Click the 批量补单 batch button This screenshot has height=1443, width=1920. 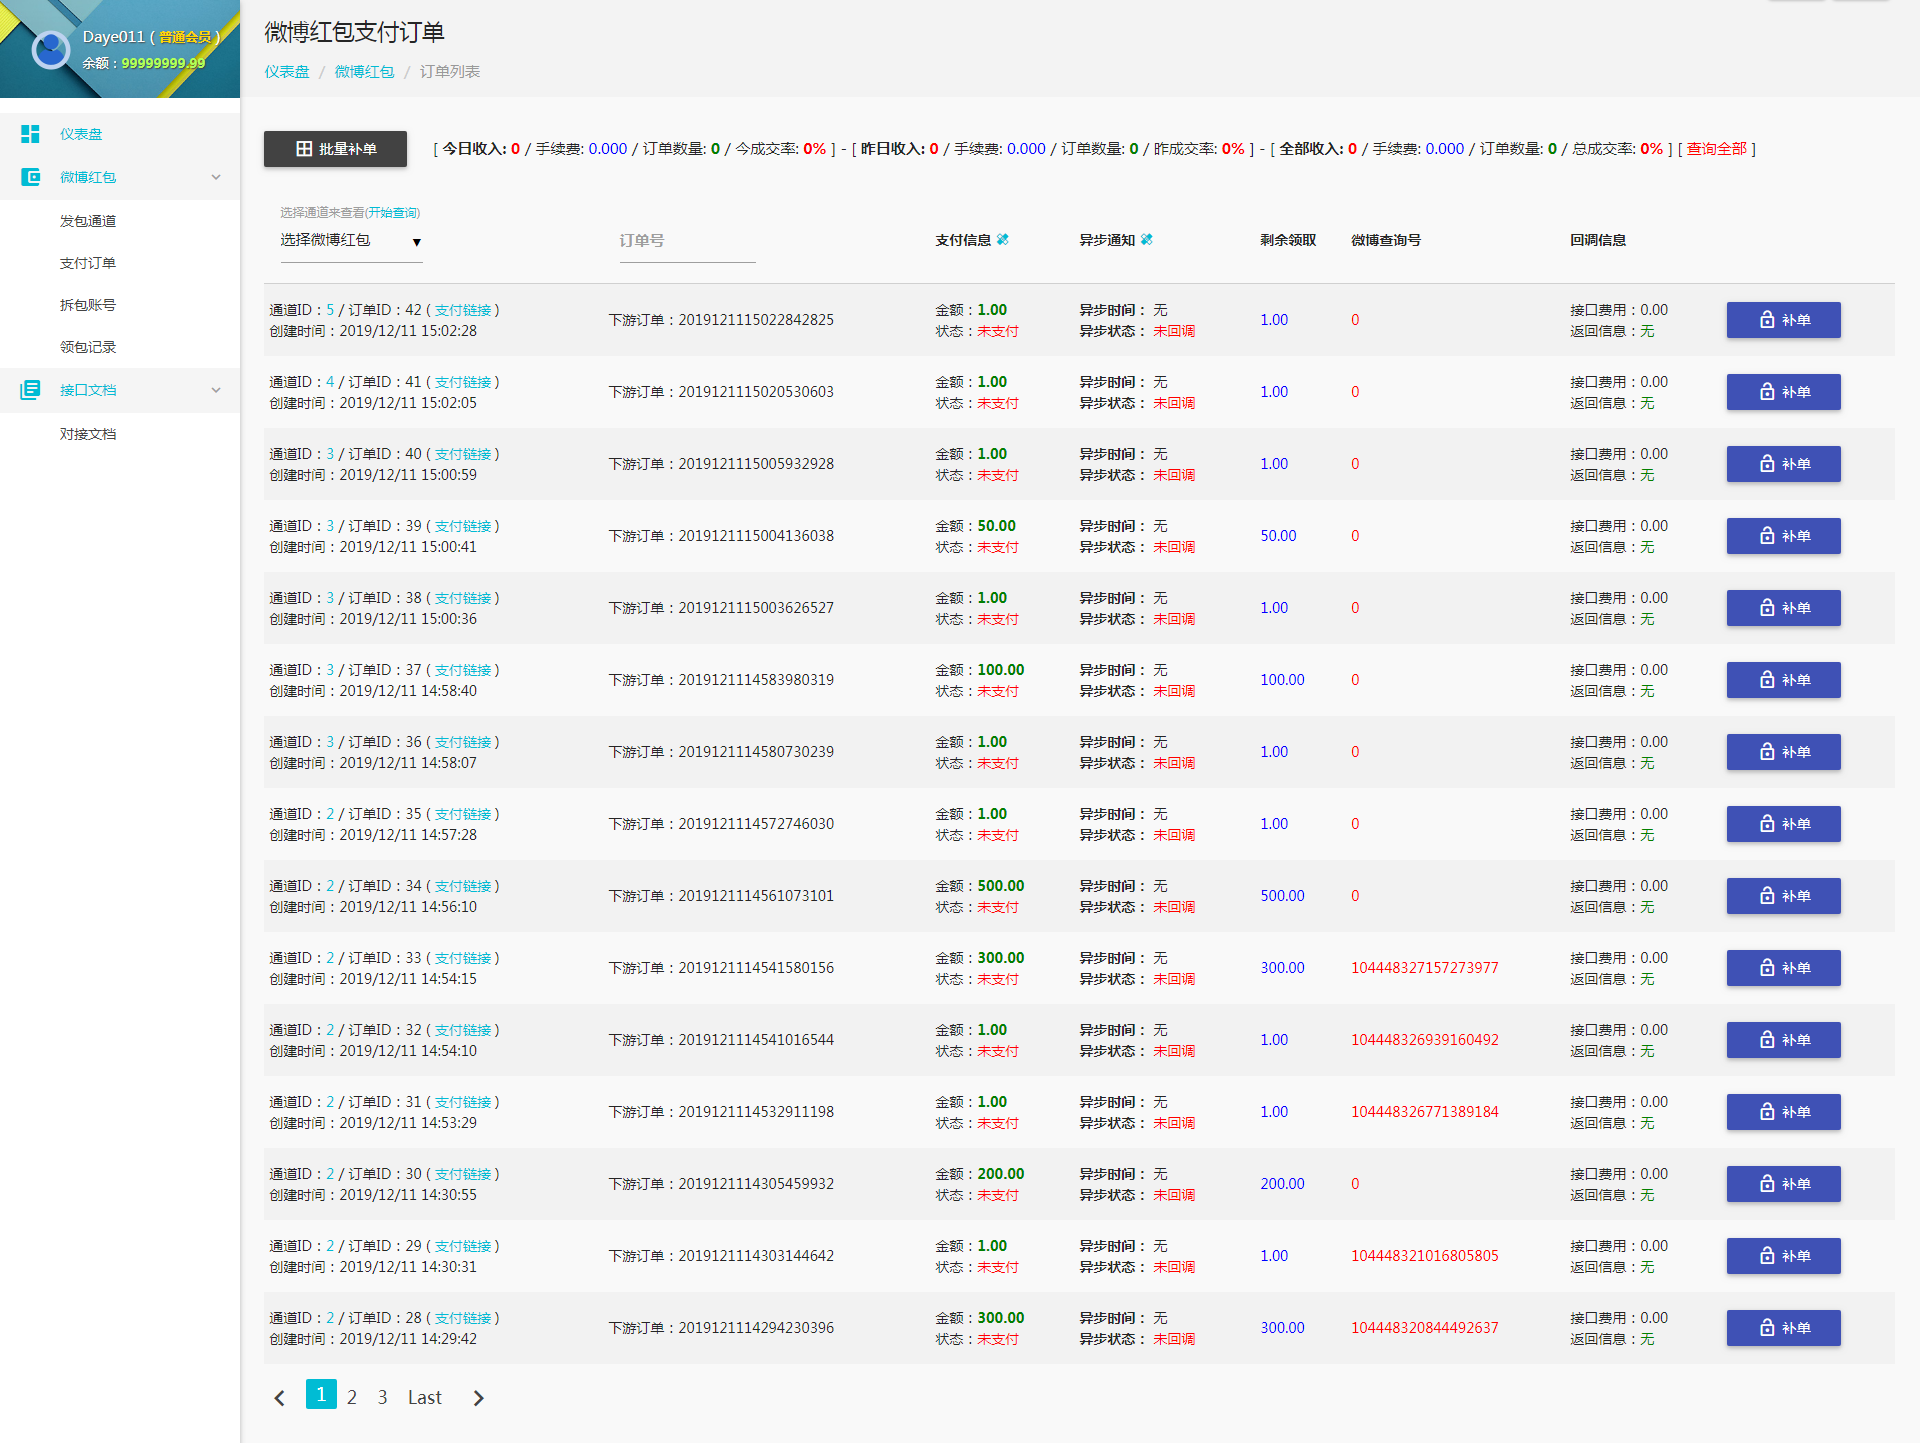click(335, 149)
